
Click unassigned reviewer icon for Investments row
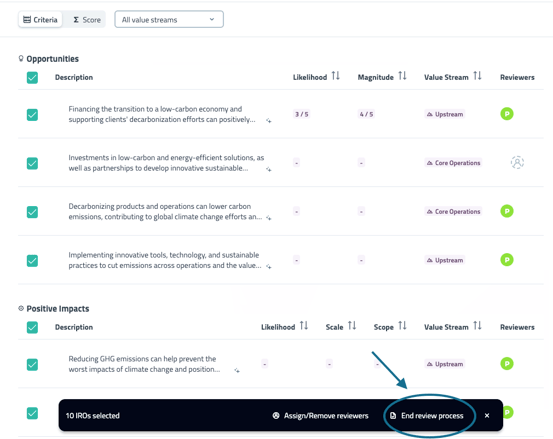(x=517, y=163)
